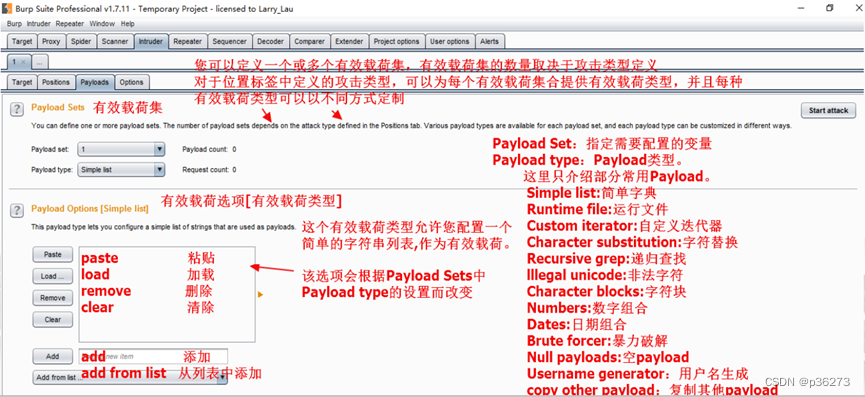865x397 pixels.
Task: Switch to the Target main tab
Action: tap(22, 41)
